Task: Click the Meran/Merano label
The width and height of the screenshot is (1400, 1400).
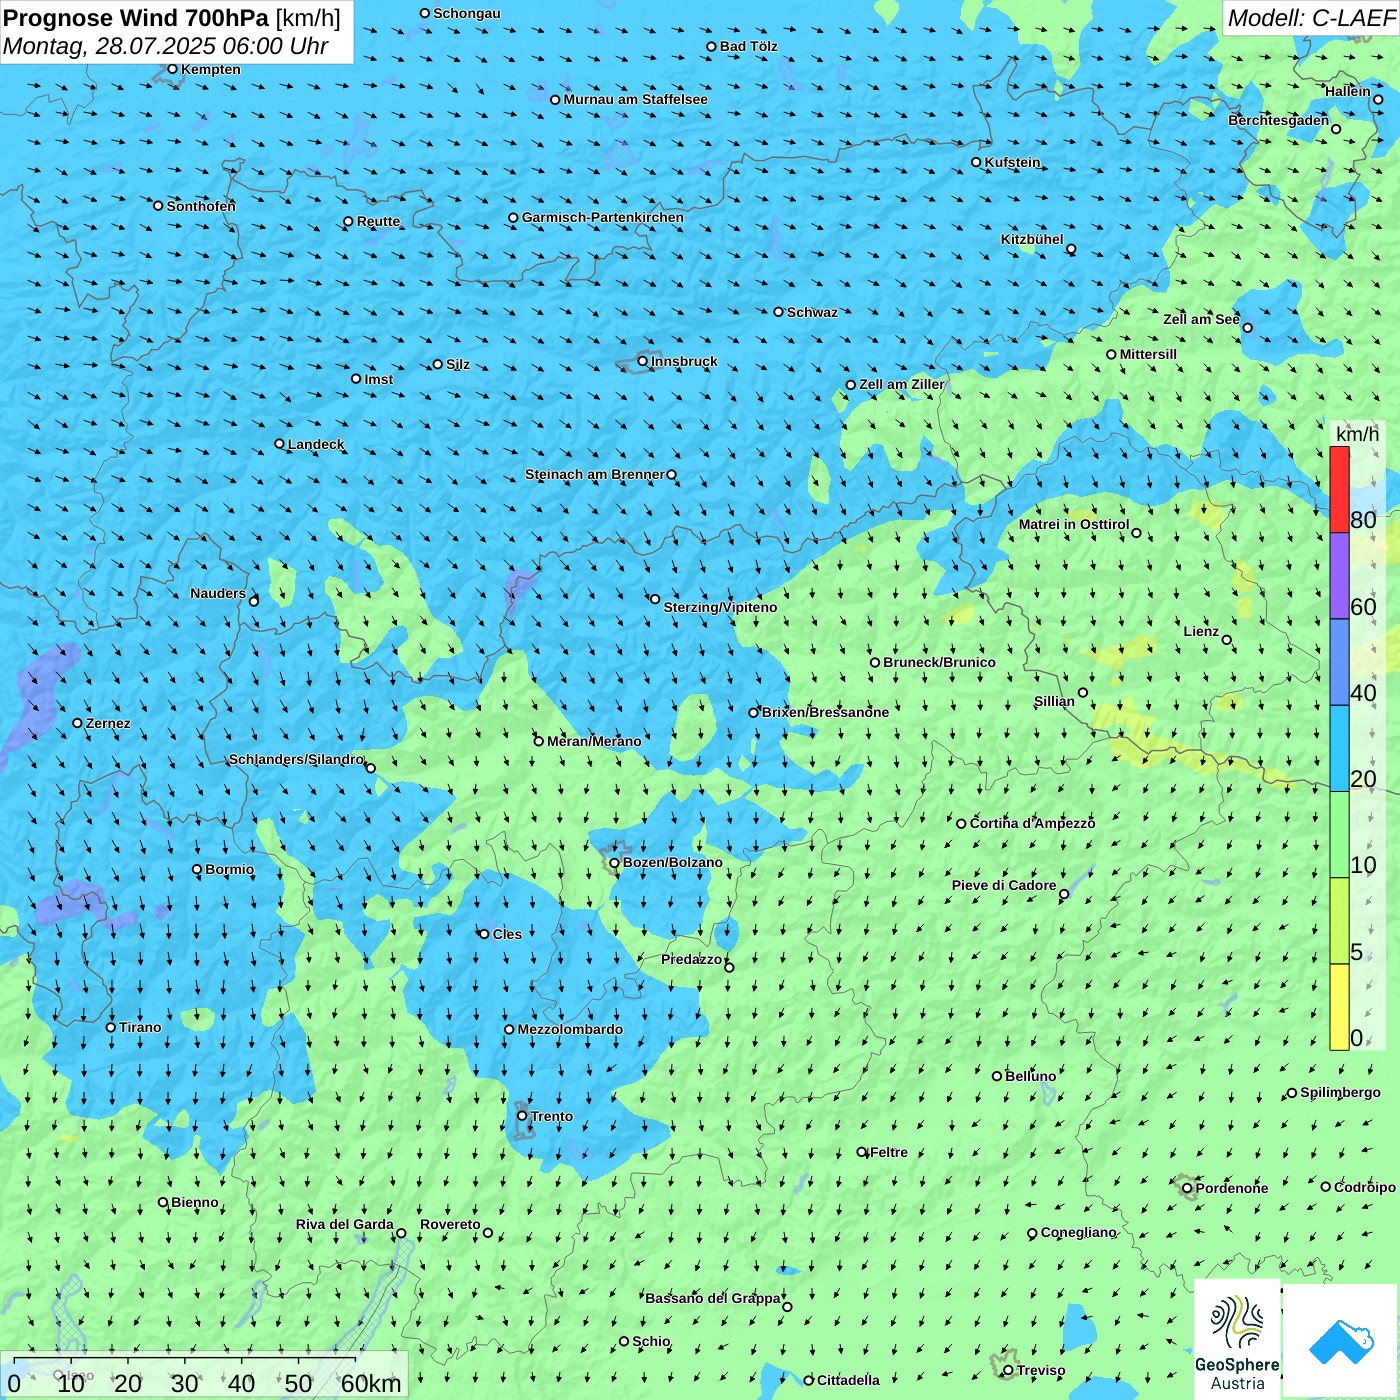Action: [x=594, y=741]
